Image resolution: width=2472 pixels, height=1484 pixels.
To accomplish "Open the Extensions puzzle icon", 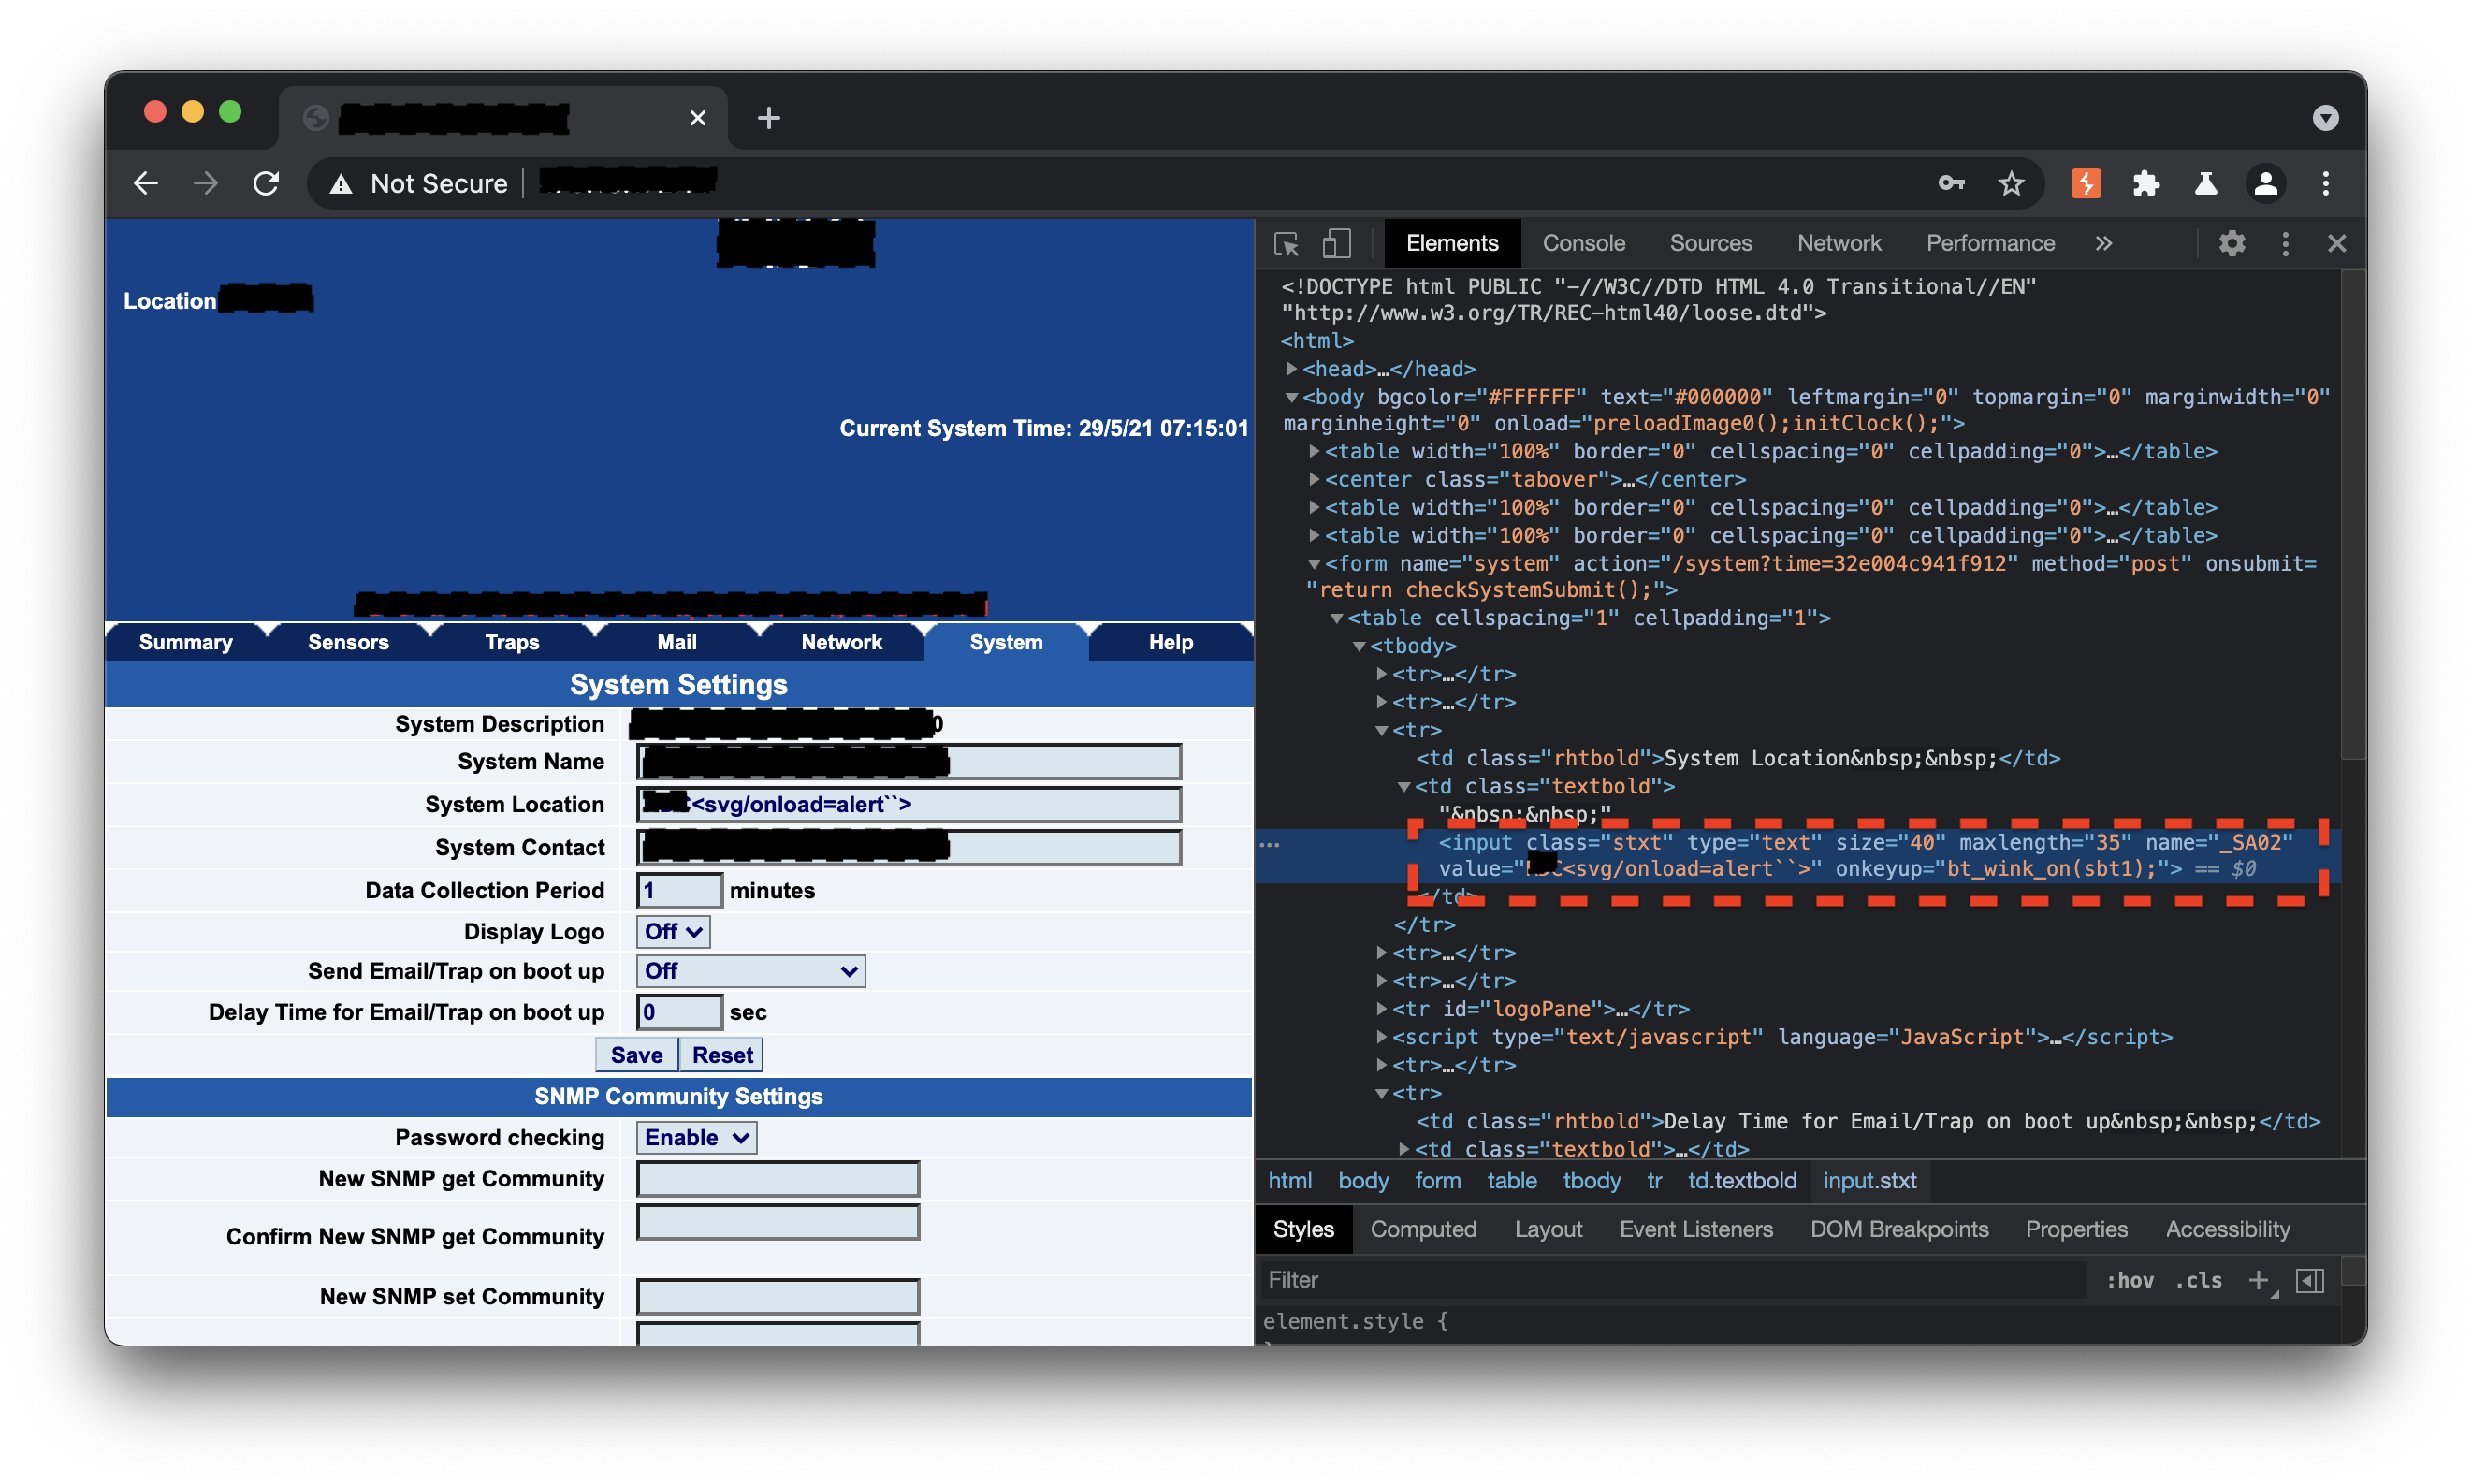I will 2146,184.
